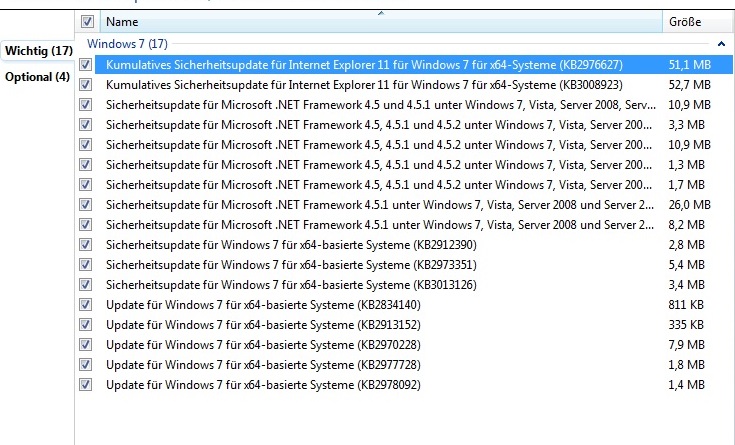Uncheck the 26,0 MB .NET Framework 4.5.1 checkbox
735x445 pixels.
[x=85, y=204]
